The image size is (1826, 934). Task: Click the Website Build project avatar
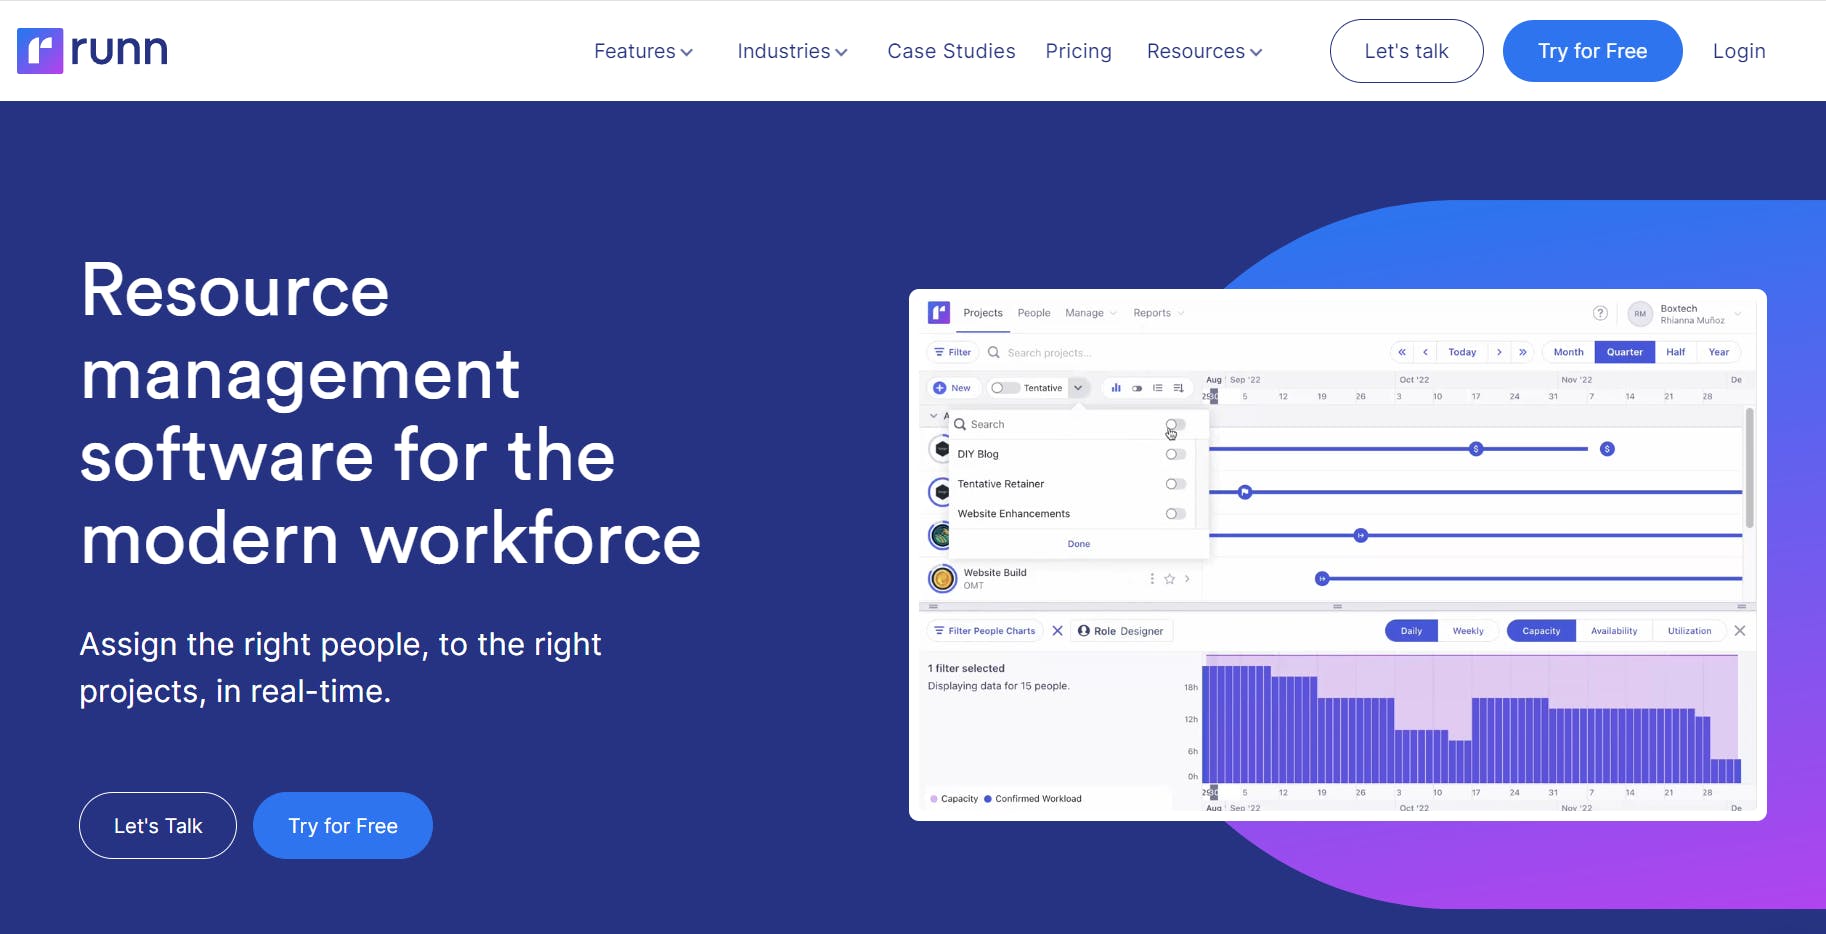(x=942, y=578)
